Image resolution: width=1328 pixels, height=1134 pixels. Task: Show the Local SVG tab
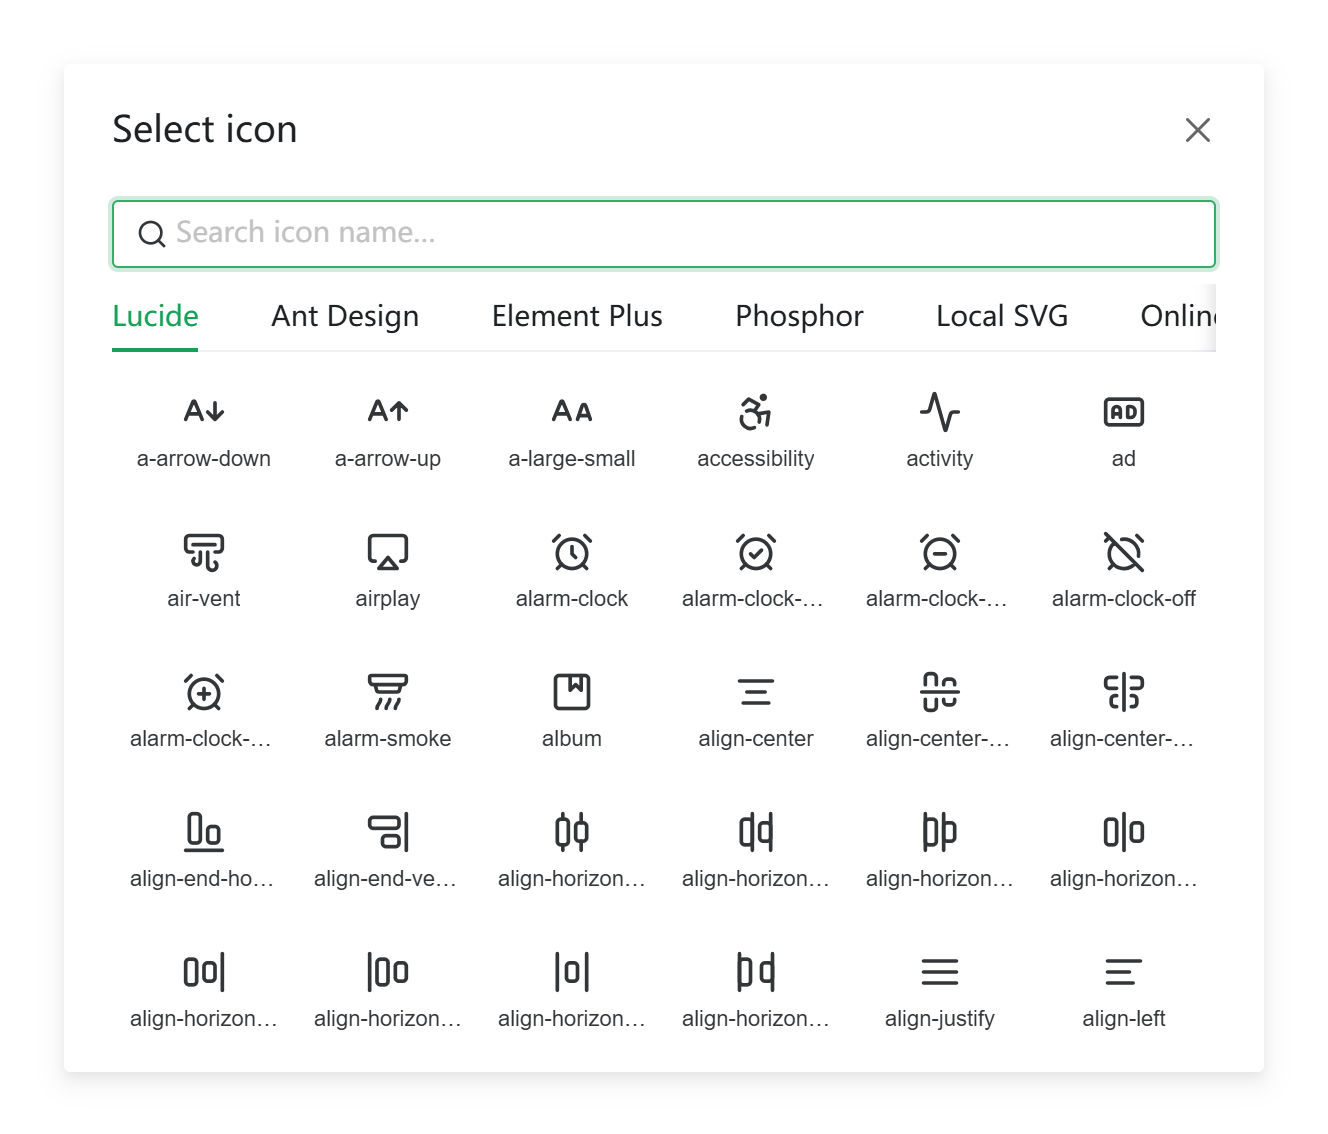pyautogui.click(x=1002, y=316)
